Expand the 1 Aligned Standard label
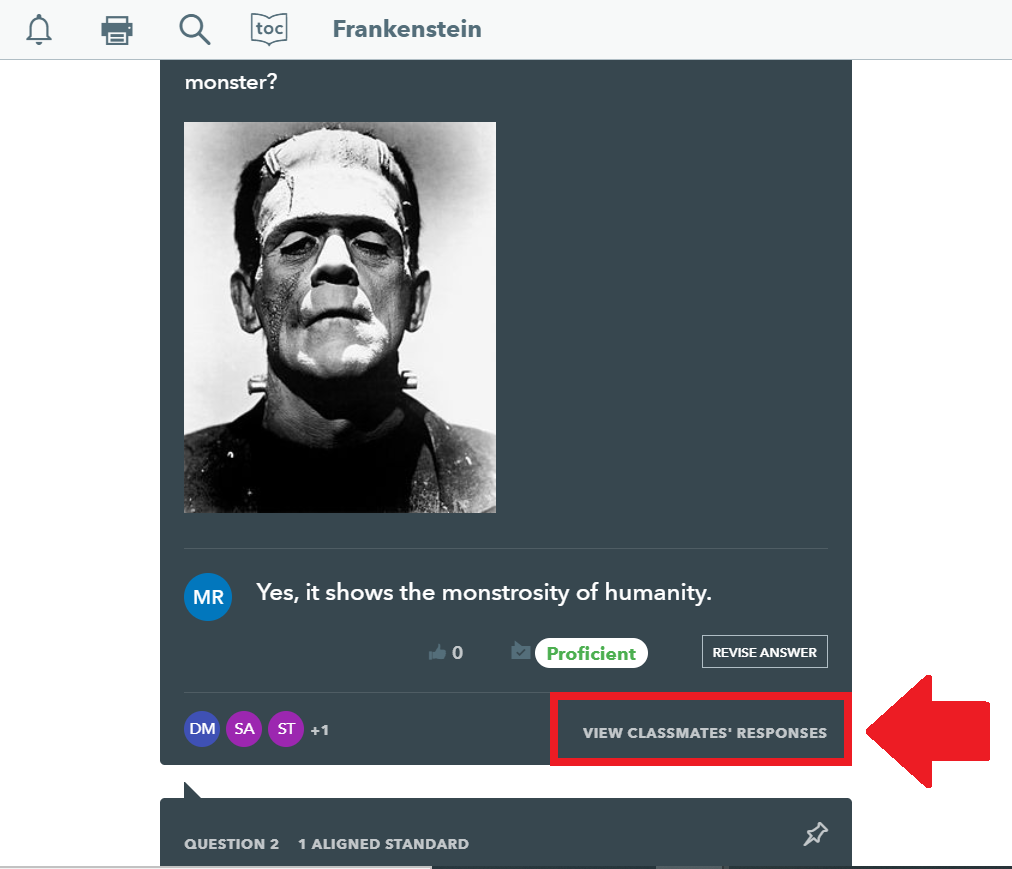1012x869 pixels. tap(383, 844)
